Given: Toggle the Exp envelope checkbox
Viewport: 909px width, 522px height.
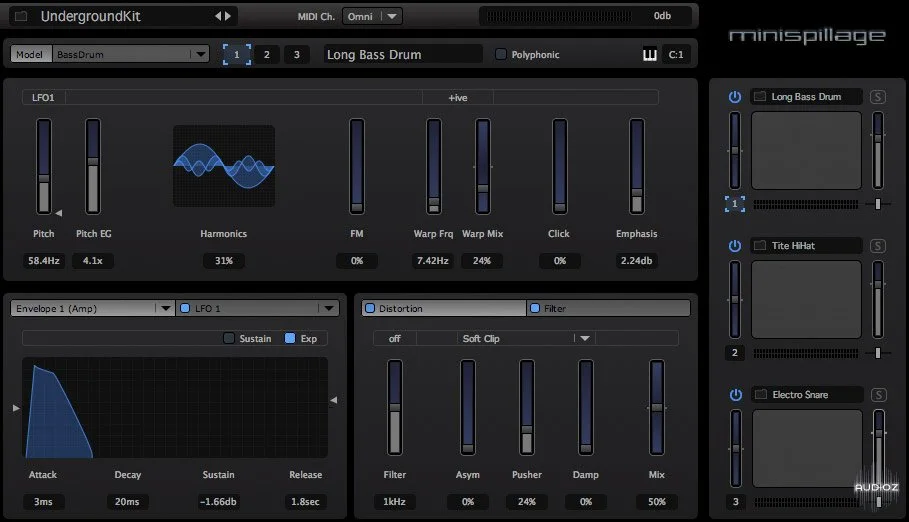Looking at the screenshot, I should [x=290, y=338].
